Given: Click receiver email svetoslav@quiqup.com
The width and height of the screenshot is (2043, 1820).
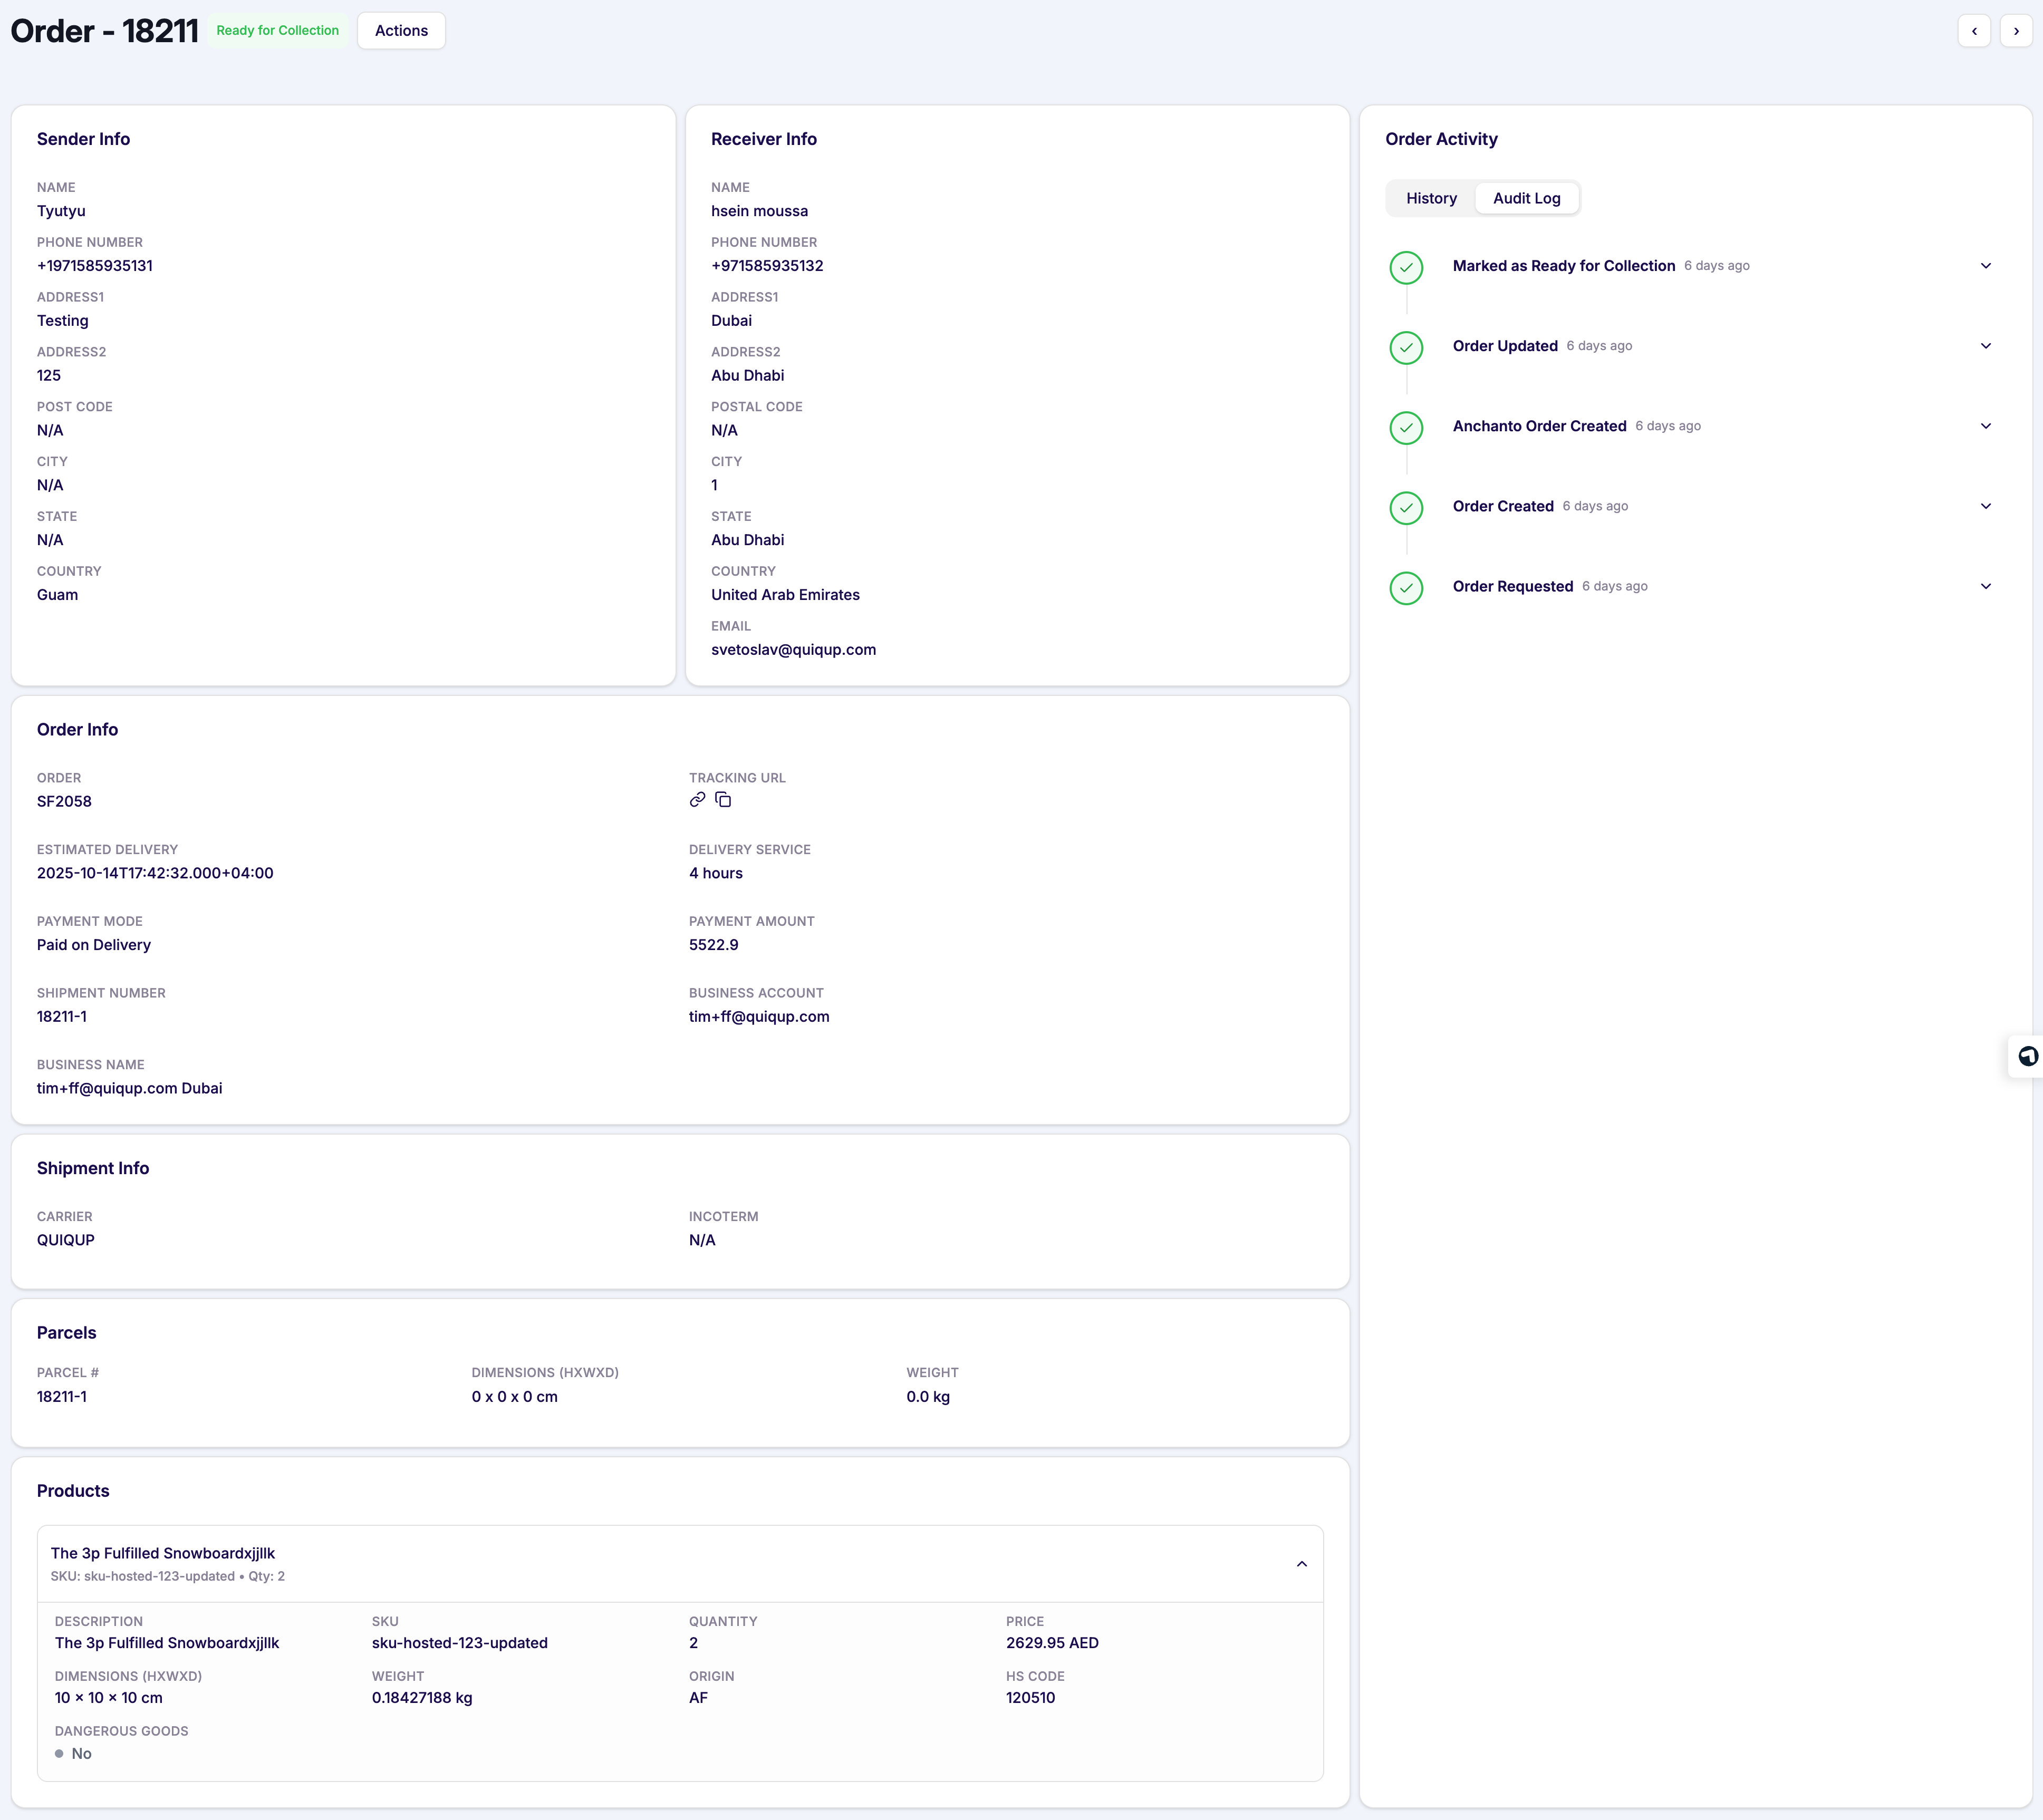Looking at the screenshot, I should [x=793, y=649].
